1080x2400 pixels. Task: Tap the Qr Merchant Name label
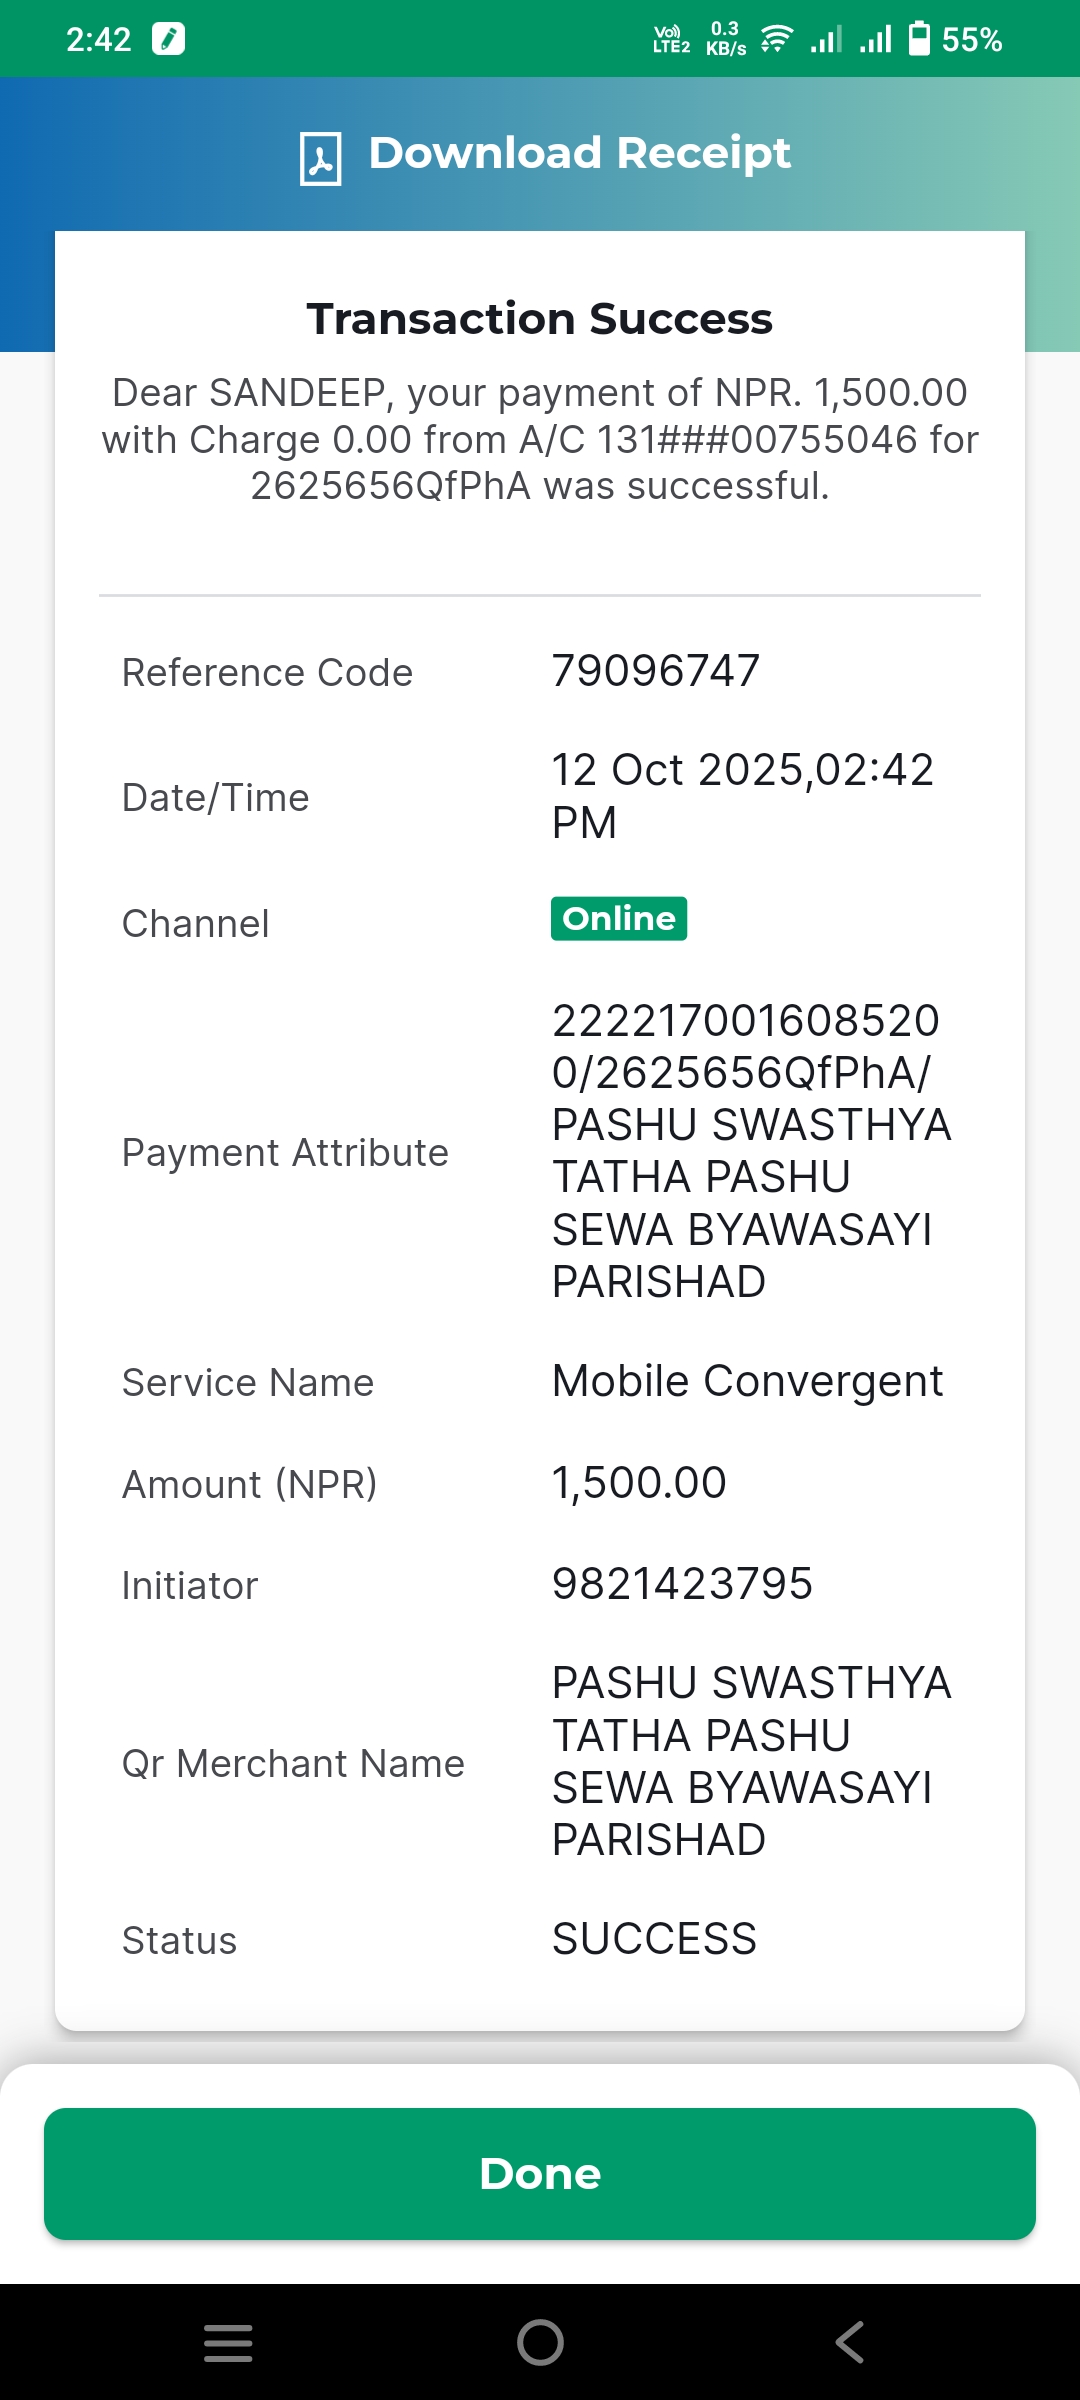tap(293, 1764)
